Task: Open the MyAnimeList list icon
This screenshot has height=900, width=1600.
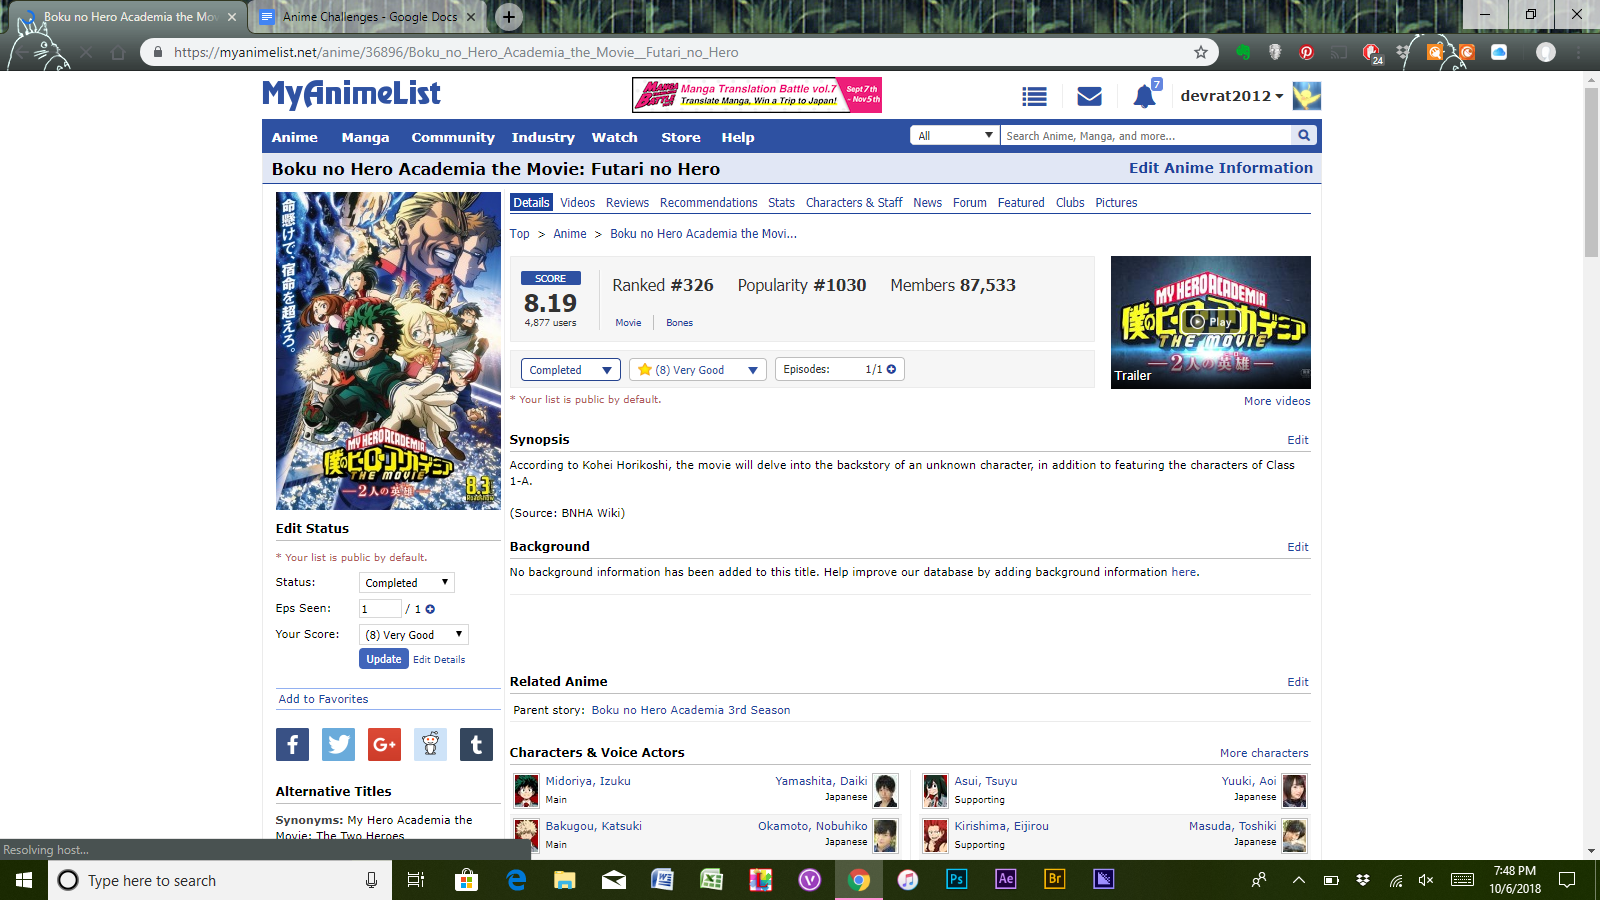Action: click(1034, 96)
